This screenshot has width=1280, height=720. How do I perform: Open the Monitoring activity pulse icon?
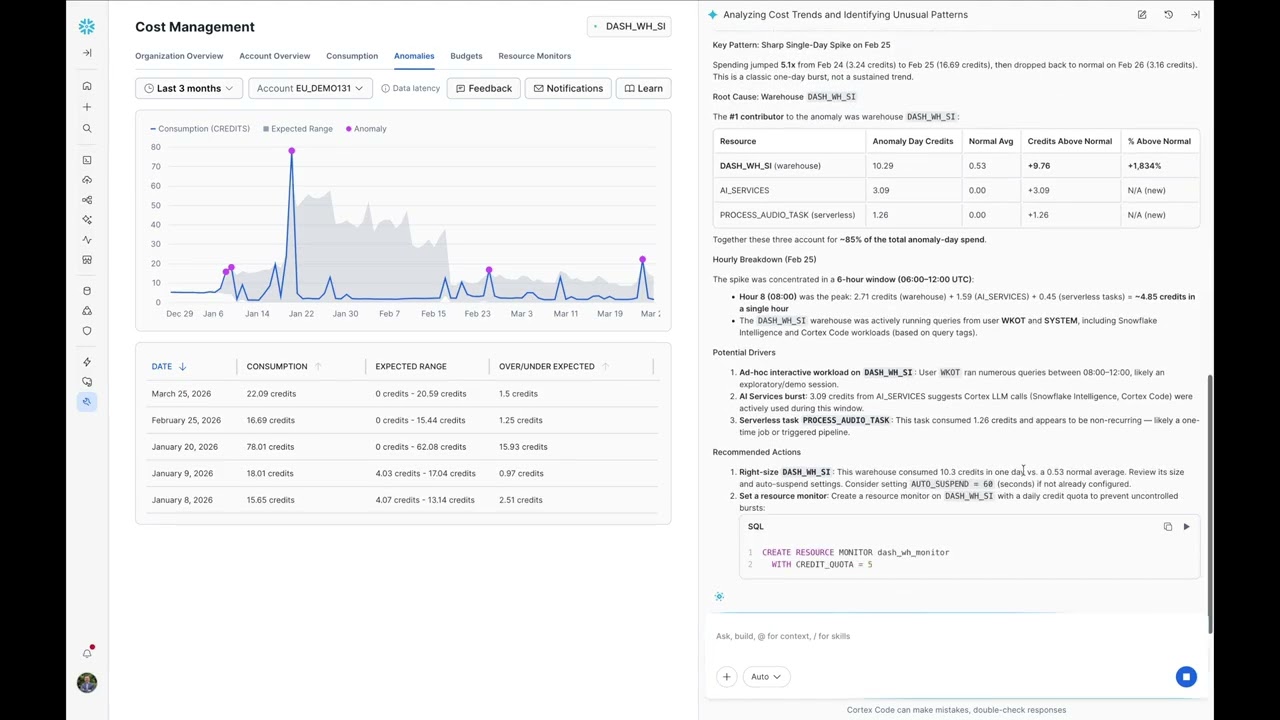tap(87, 240)
